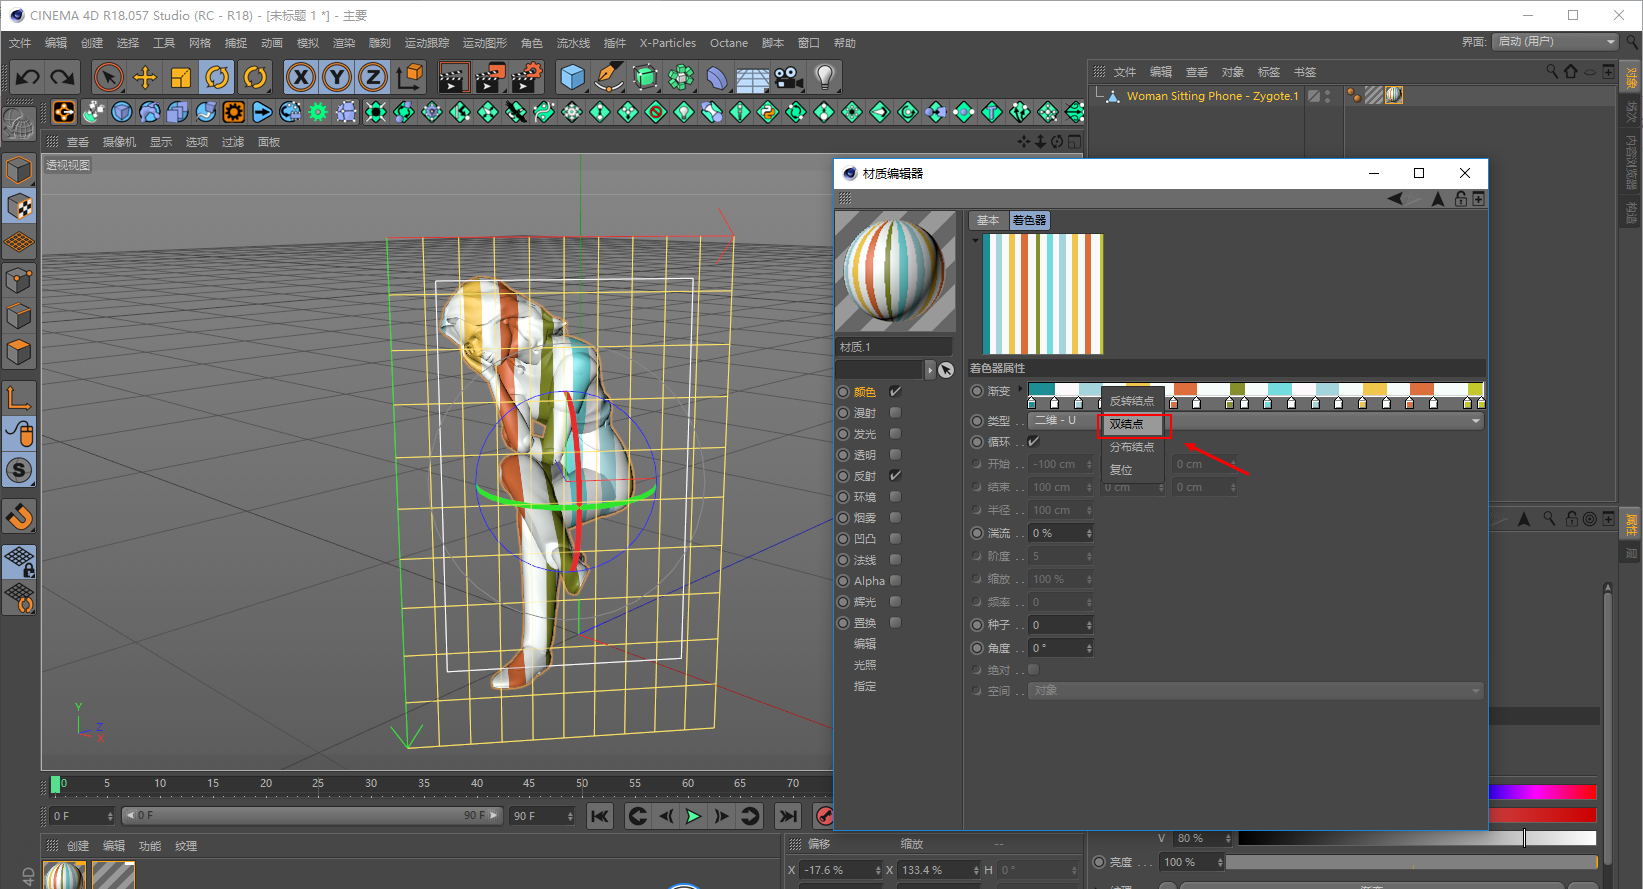
Task: Click the striped shader preview image
Action: (1043, 294)
